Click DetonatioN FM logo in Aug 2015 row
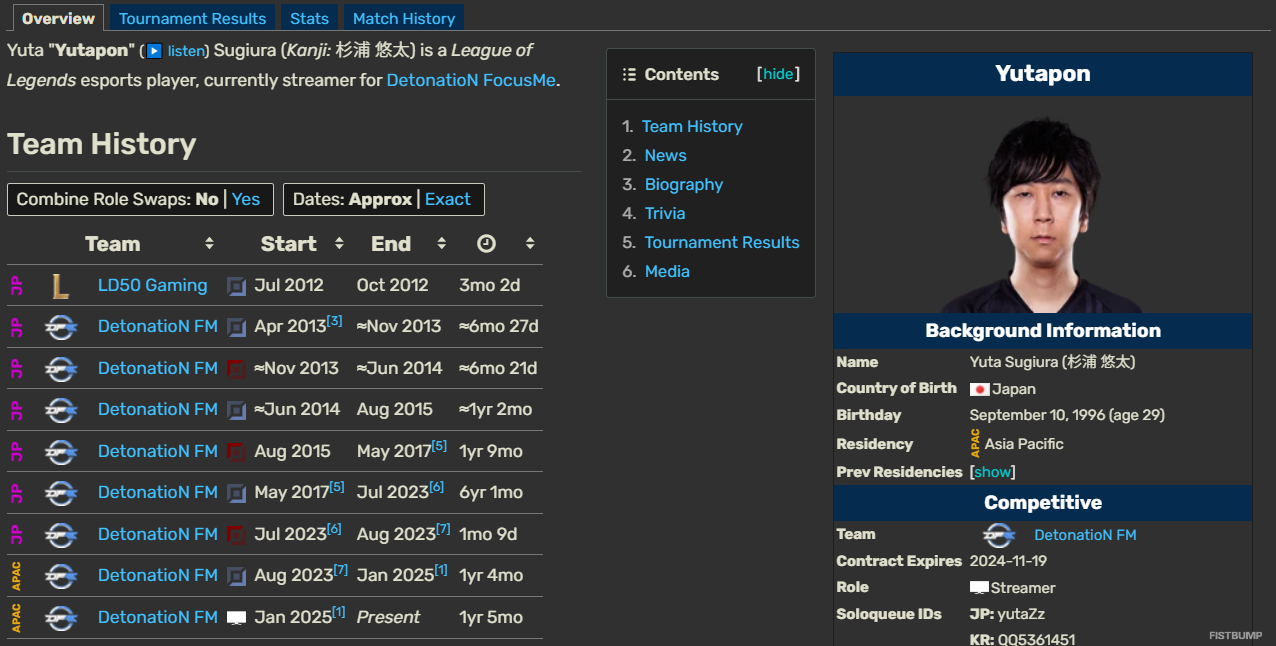This screenshot has width=1276, height=646. (x=61, y=451)
